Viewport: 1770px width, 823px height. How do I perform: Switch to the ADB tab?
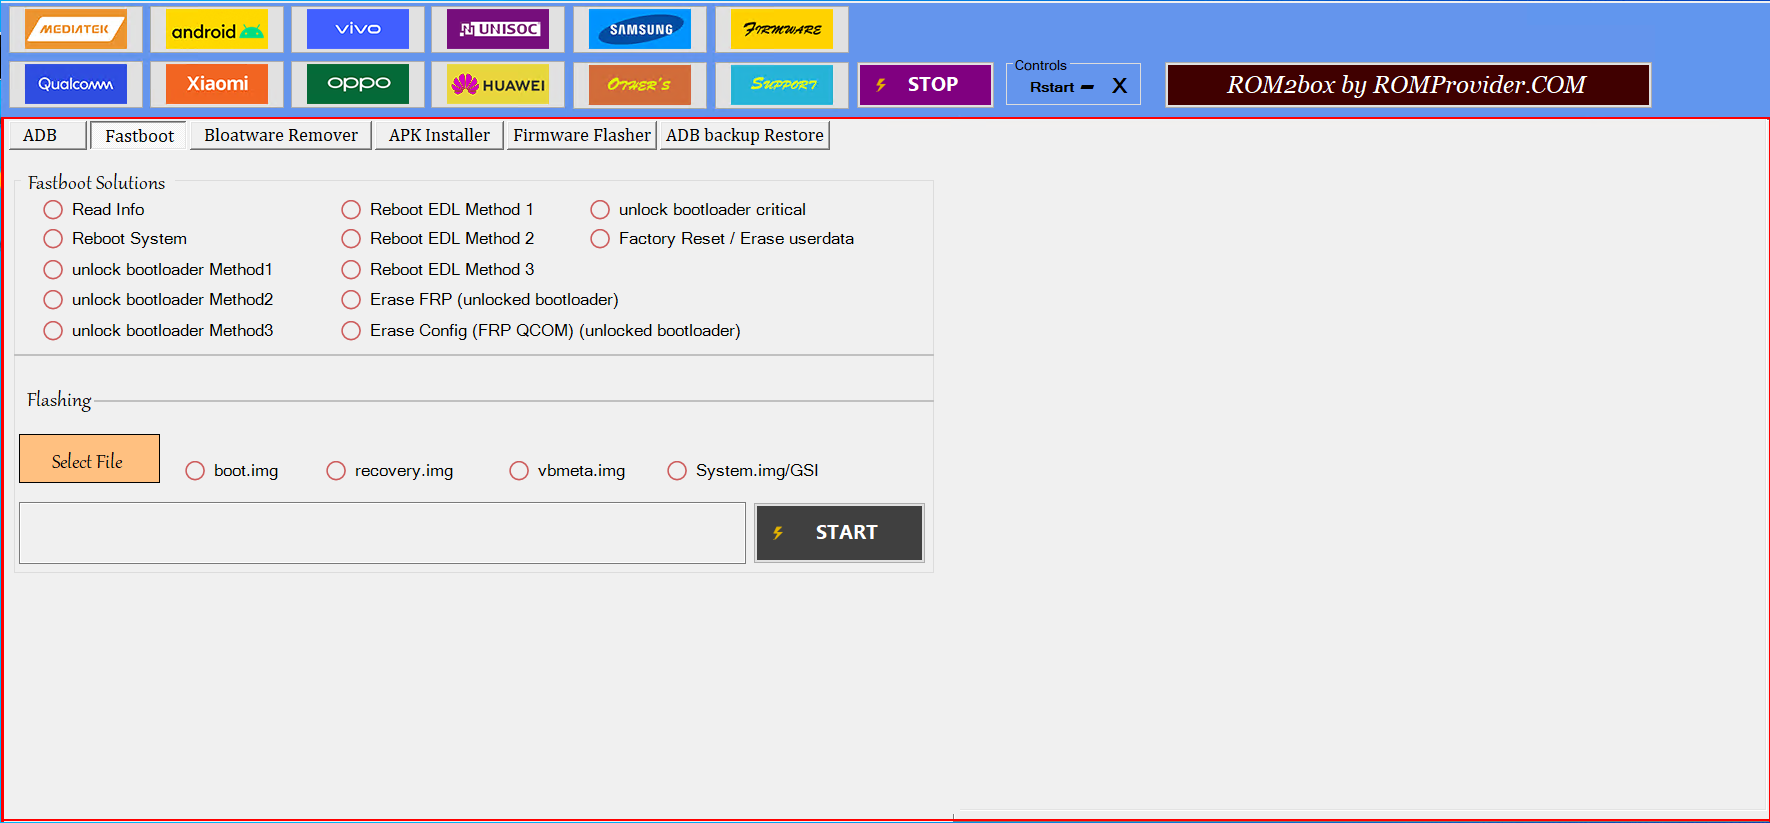(47, 135)
